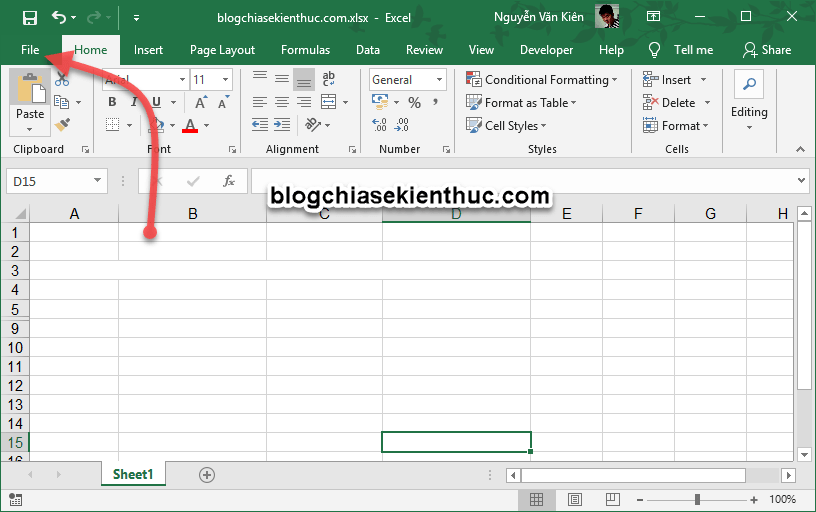This screenshot has width=816, height=512.
Task: Switch to the Insert tab
Action: [148, 50]
